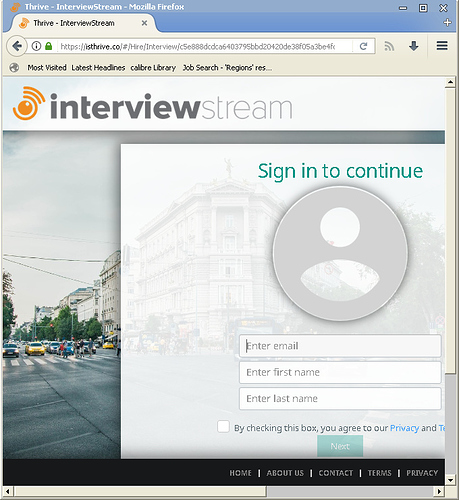Image resolution: width=459 pixels, height=500 pixels.
Task: Open the calibre Library bookmark
Action: coord(153,68)
